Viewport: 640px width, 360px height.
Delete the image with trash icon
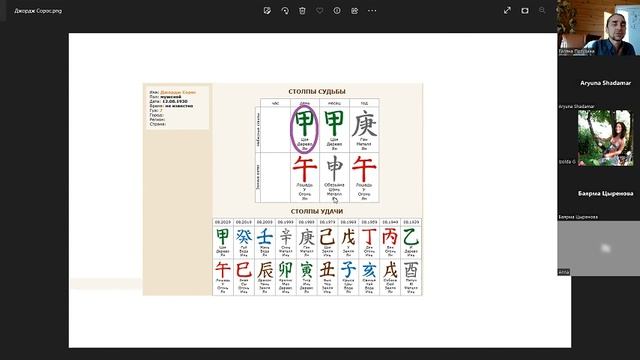coord(302,11)
